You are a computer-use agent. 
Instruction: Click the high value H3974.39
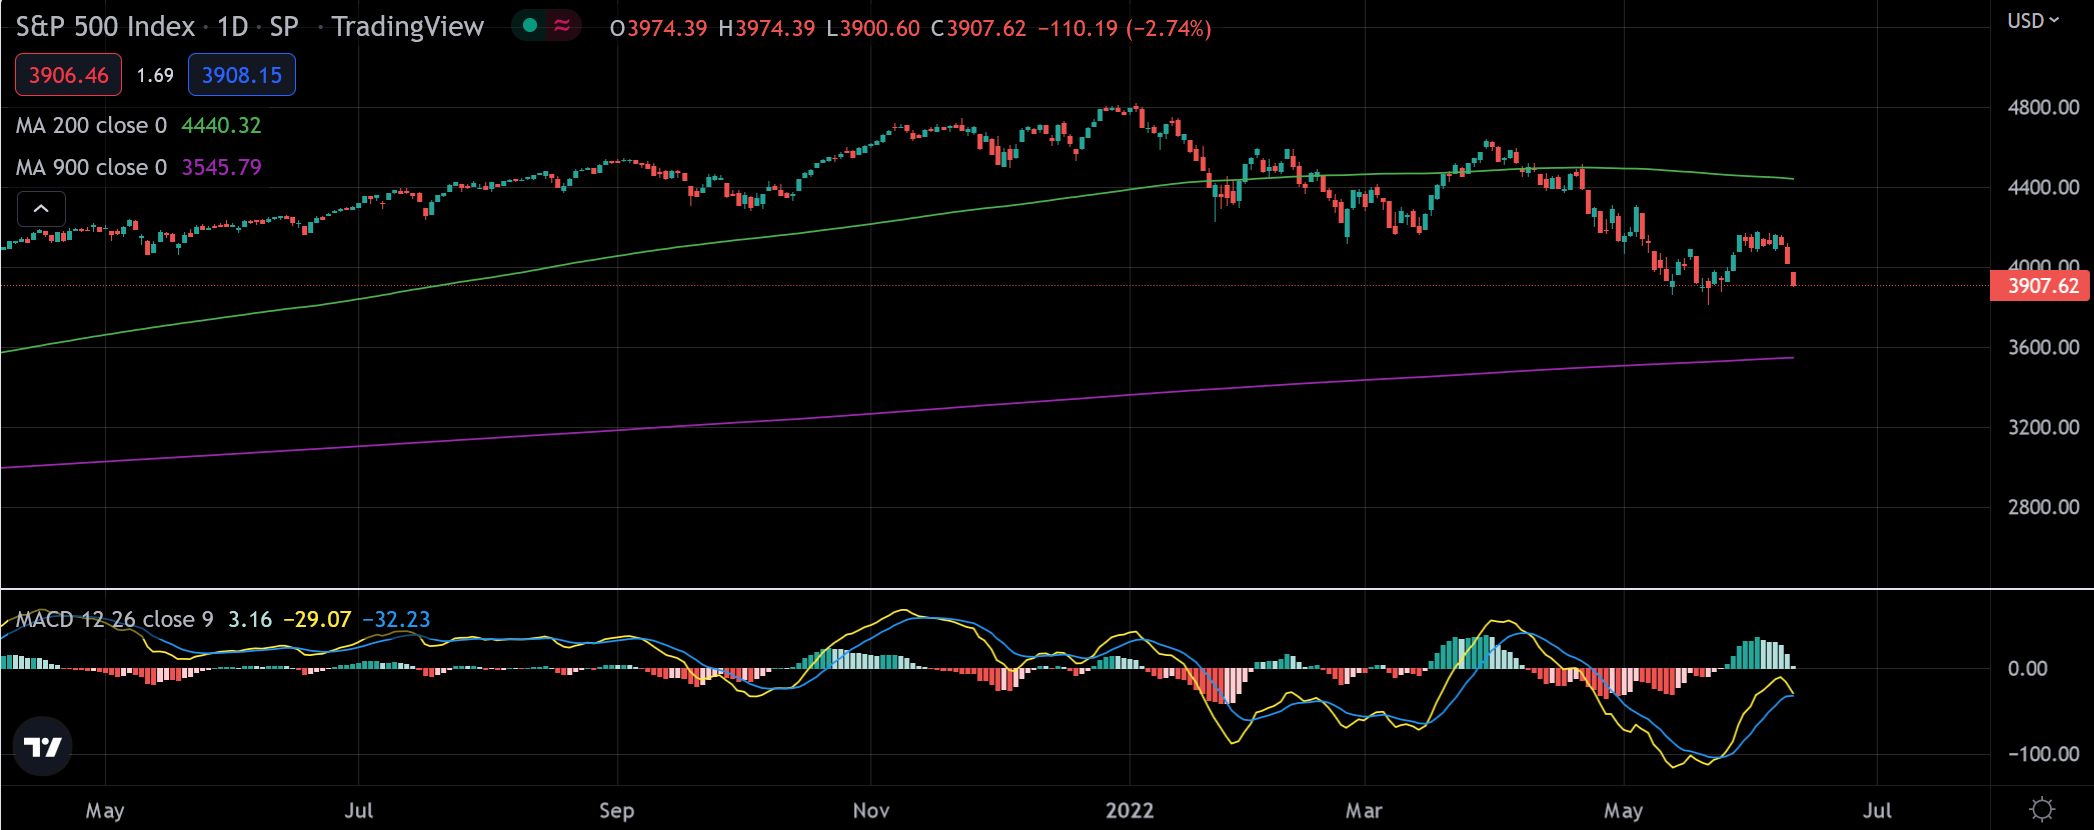click(766, 28)
